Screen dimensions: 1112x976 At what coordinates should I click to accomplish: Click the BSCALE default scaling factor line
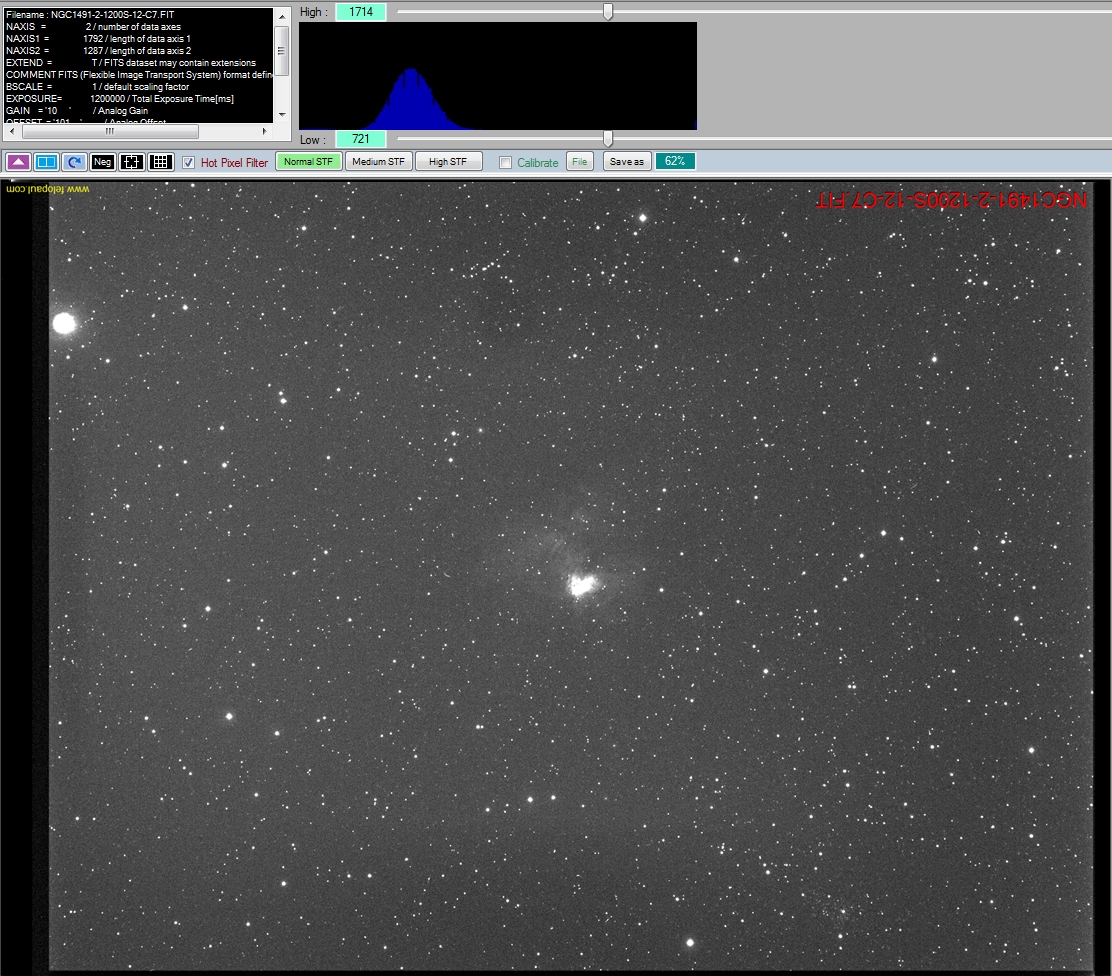(98, 87)
